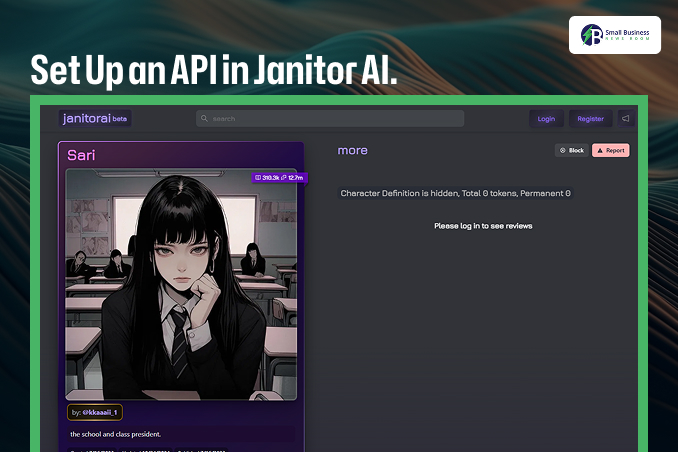This screenshot has height=452, width=678.
Task: Open the Login page
Action: pyautogui.click(x=546, y=119)
